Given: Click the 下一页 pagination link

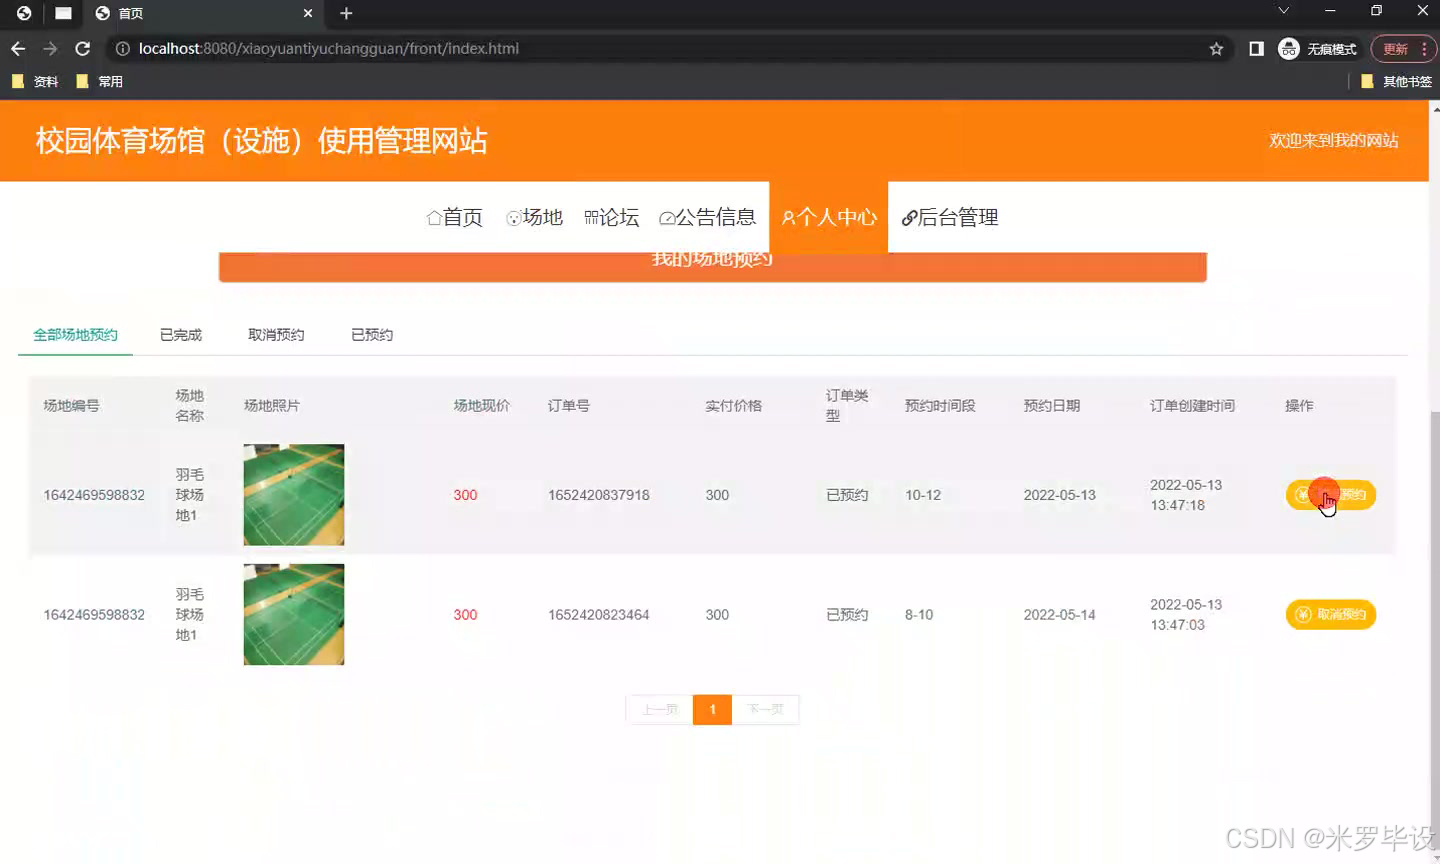Looking at the screenshot, I should click(765, 709).
